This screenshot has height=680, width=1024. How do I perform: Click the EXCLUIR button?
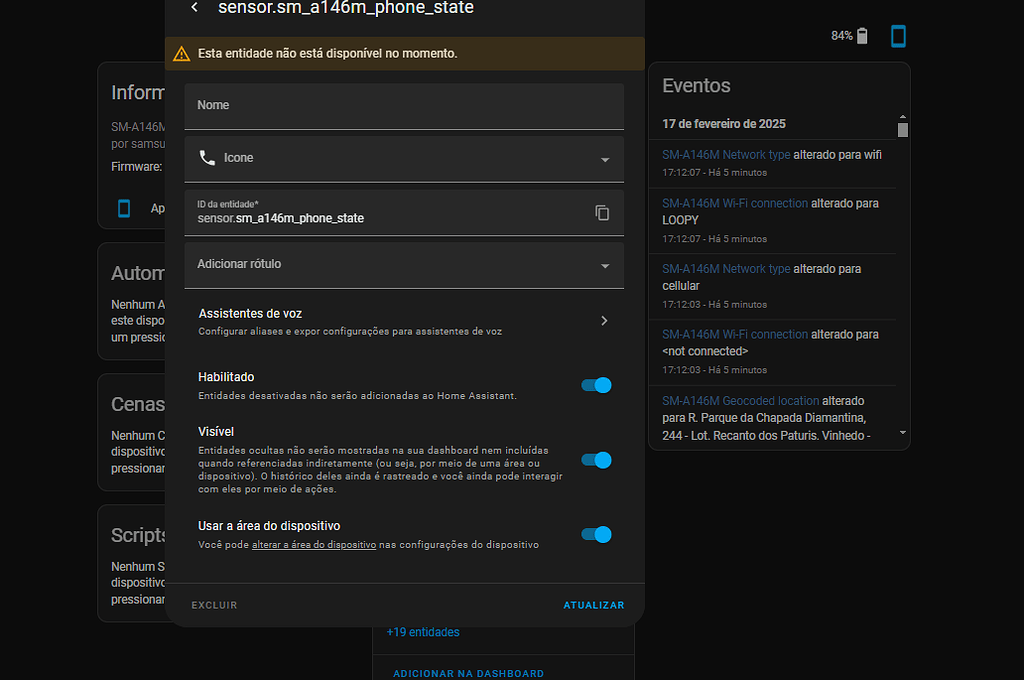pos(213,604)
